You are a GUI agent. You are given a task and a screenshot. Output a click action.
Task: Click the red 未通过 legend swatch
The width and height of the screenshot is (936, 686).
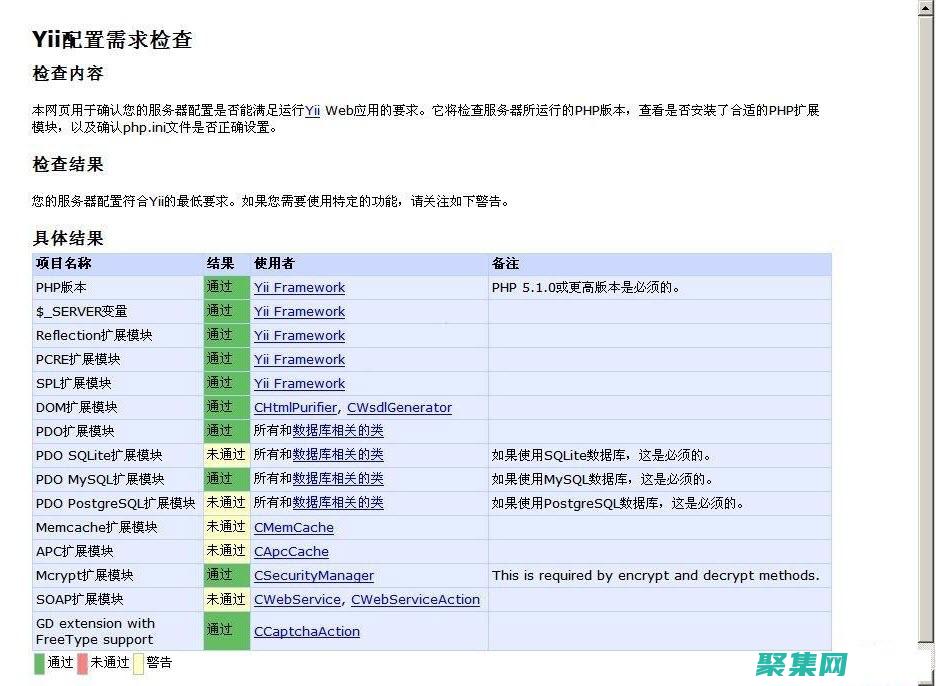tap(81, 662)
